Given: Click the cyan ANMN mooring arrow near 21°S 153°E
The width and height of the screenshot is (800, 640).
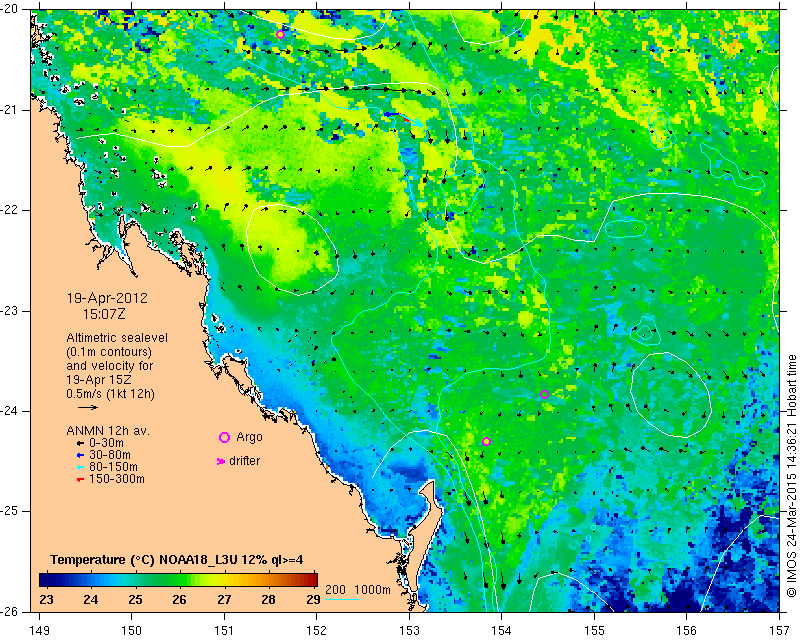Looking at the screenshot, I should pyautogui.click(x=416, y=122).
